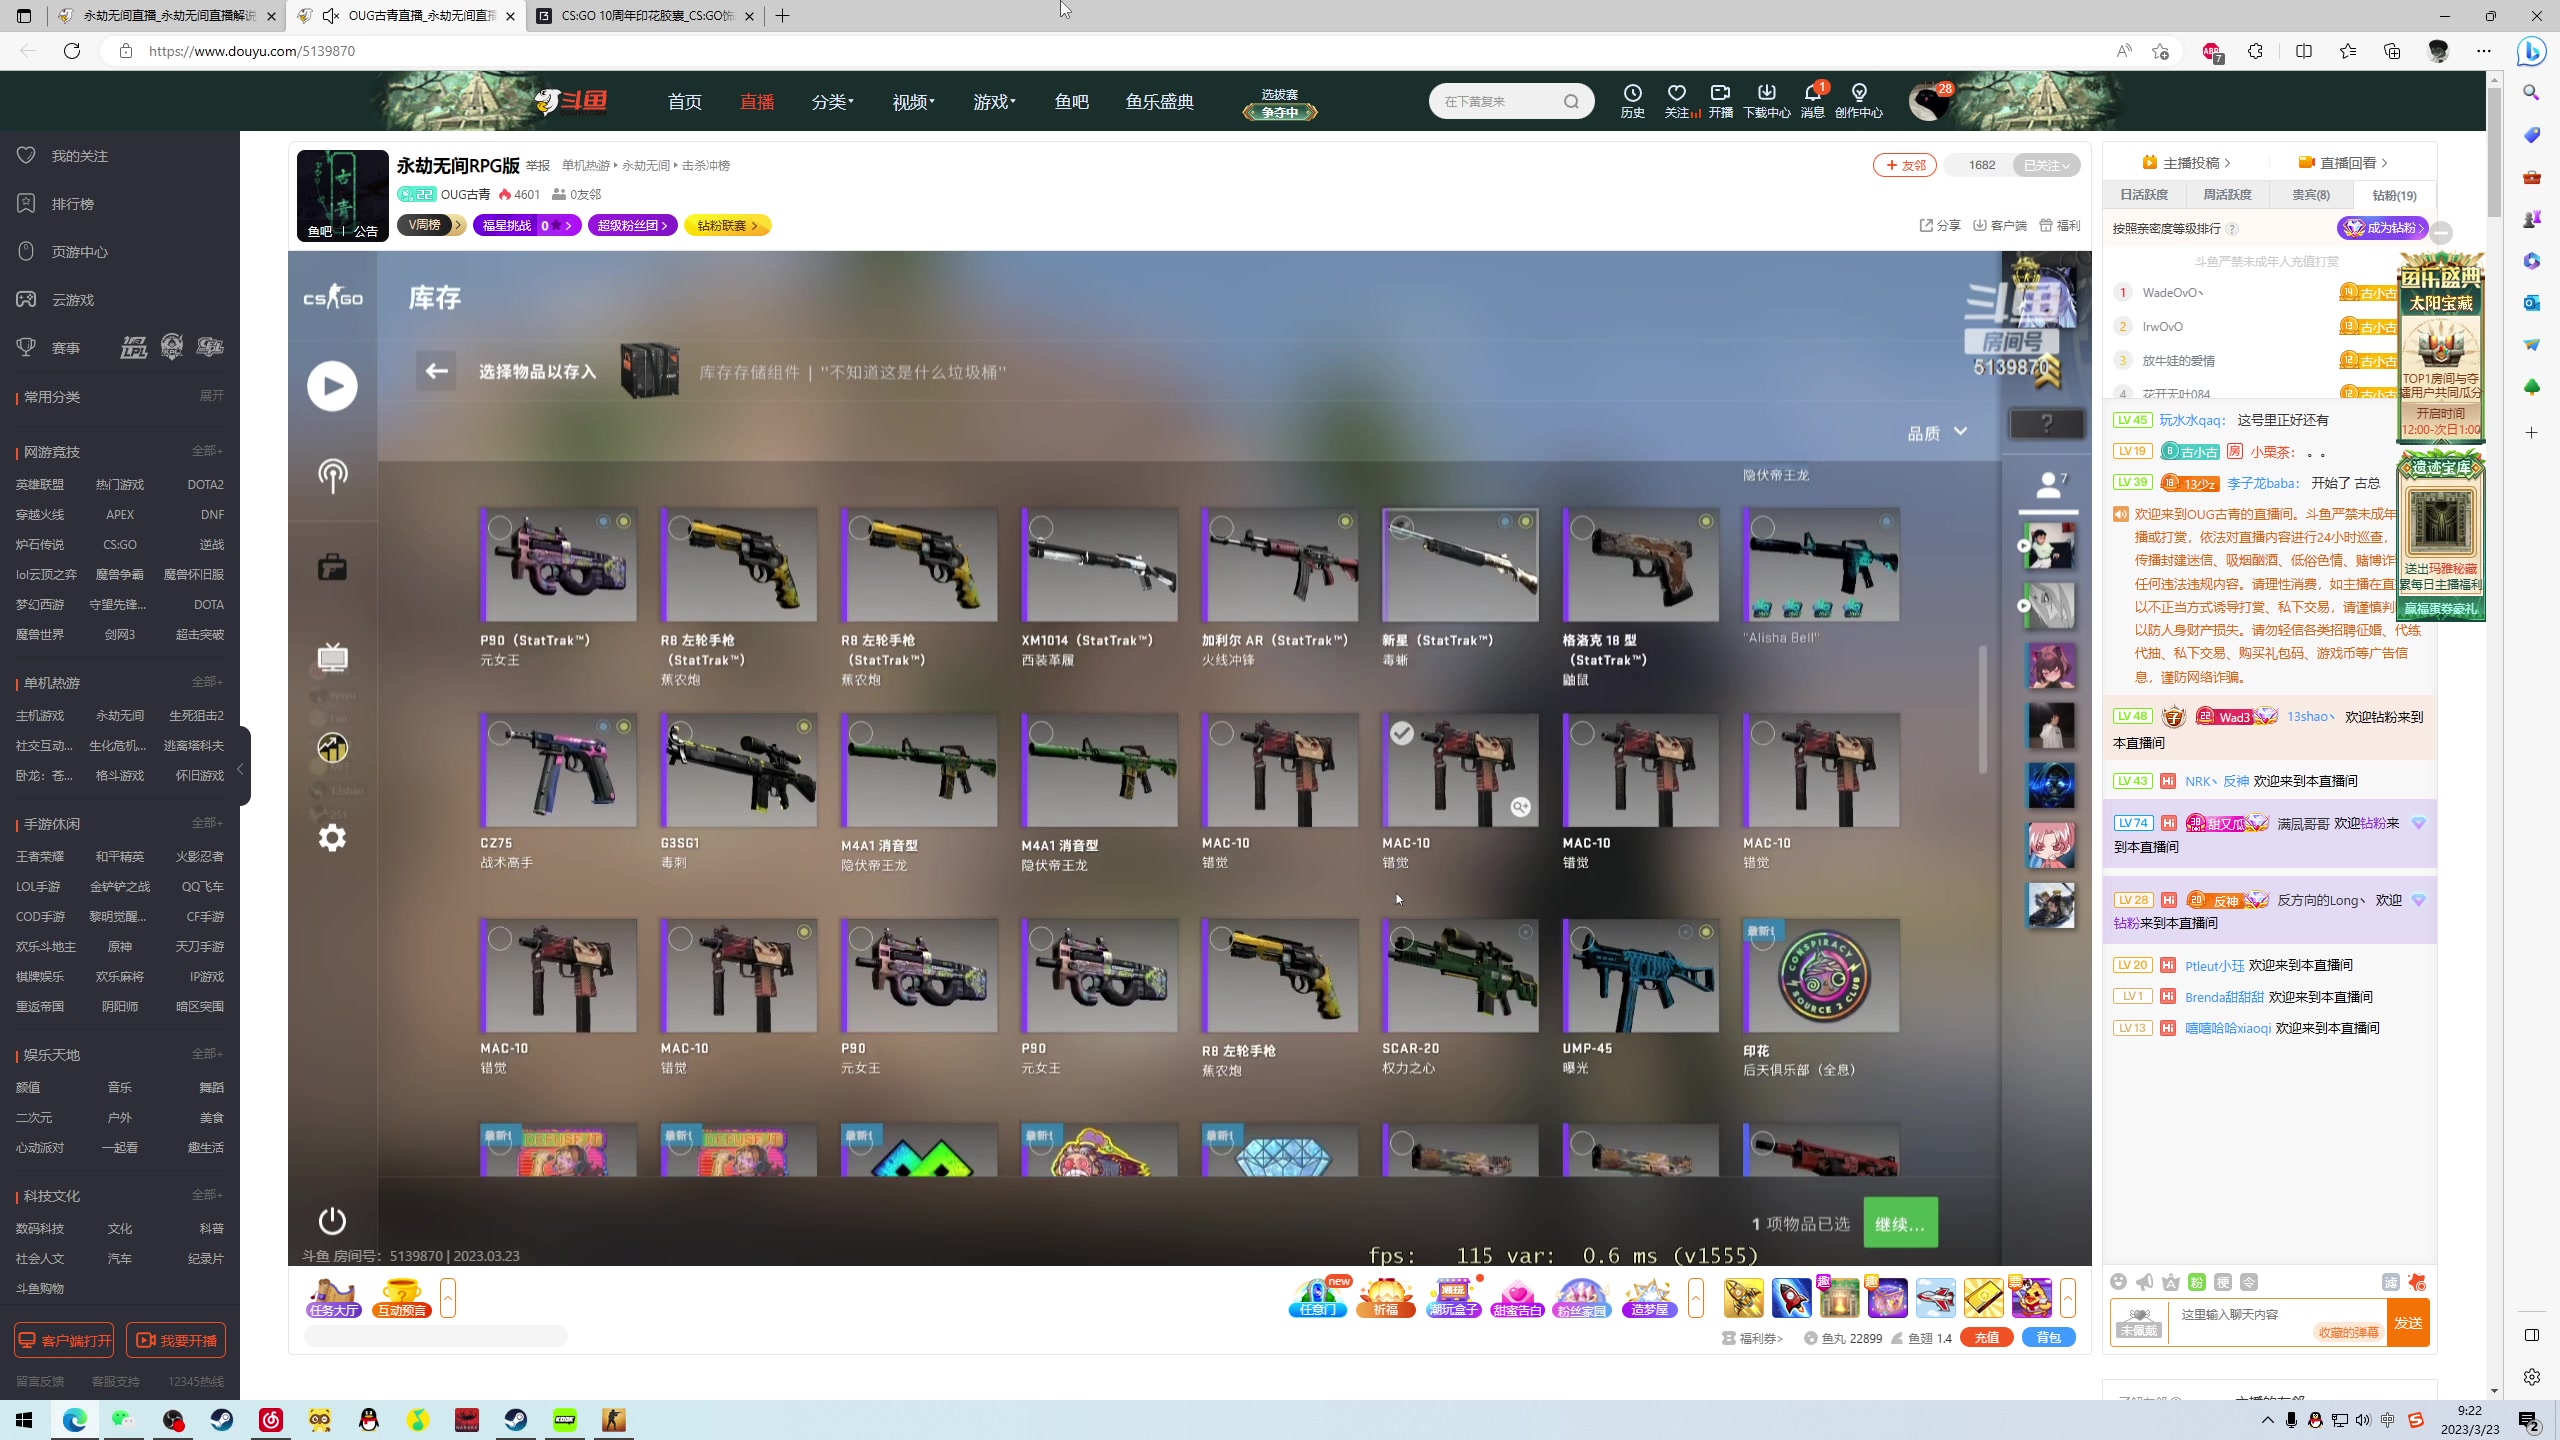The image size is (2560, 1440).
Task: Select the XM1014 StatTrak 西装革履 item checkbox
Action: coord(1041,527)
